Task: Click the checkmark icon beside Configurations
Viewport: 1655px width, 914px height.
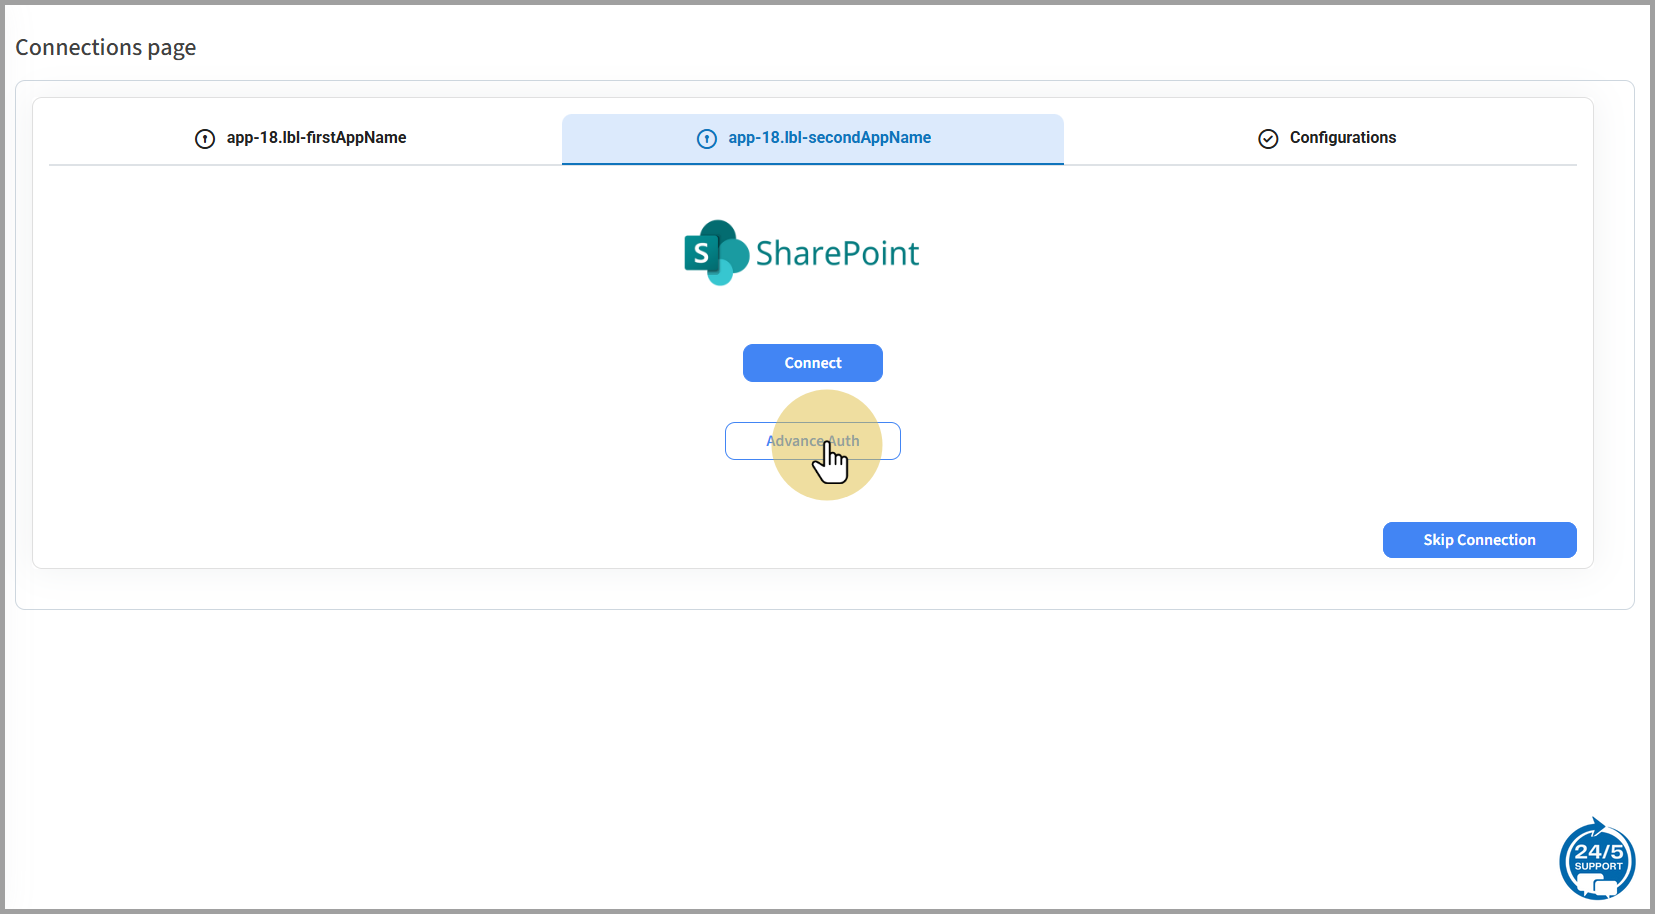Action: pos(1268,139)
